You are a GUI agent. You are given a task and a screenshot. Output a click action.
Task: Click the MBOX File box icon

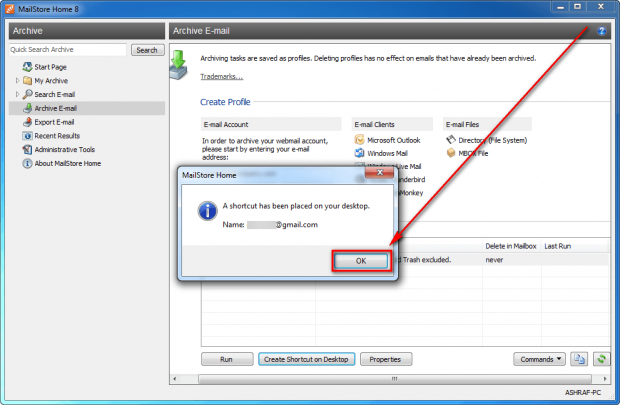tap(451, 153)
